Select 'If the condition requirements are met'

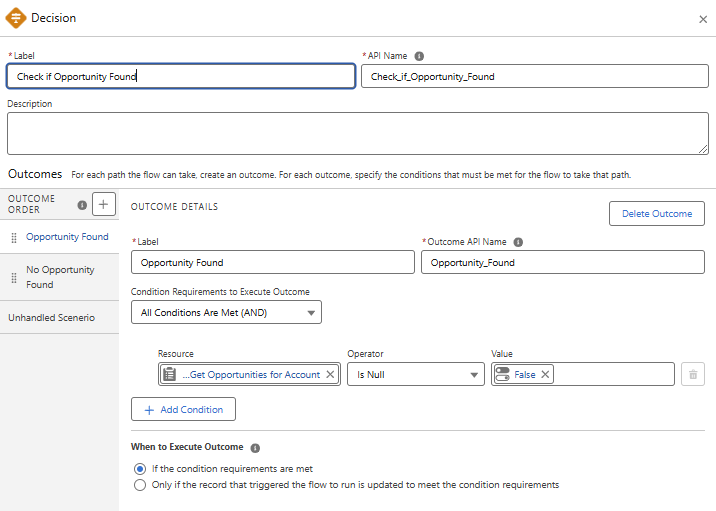140,468
